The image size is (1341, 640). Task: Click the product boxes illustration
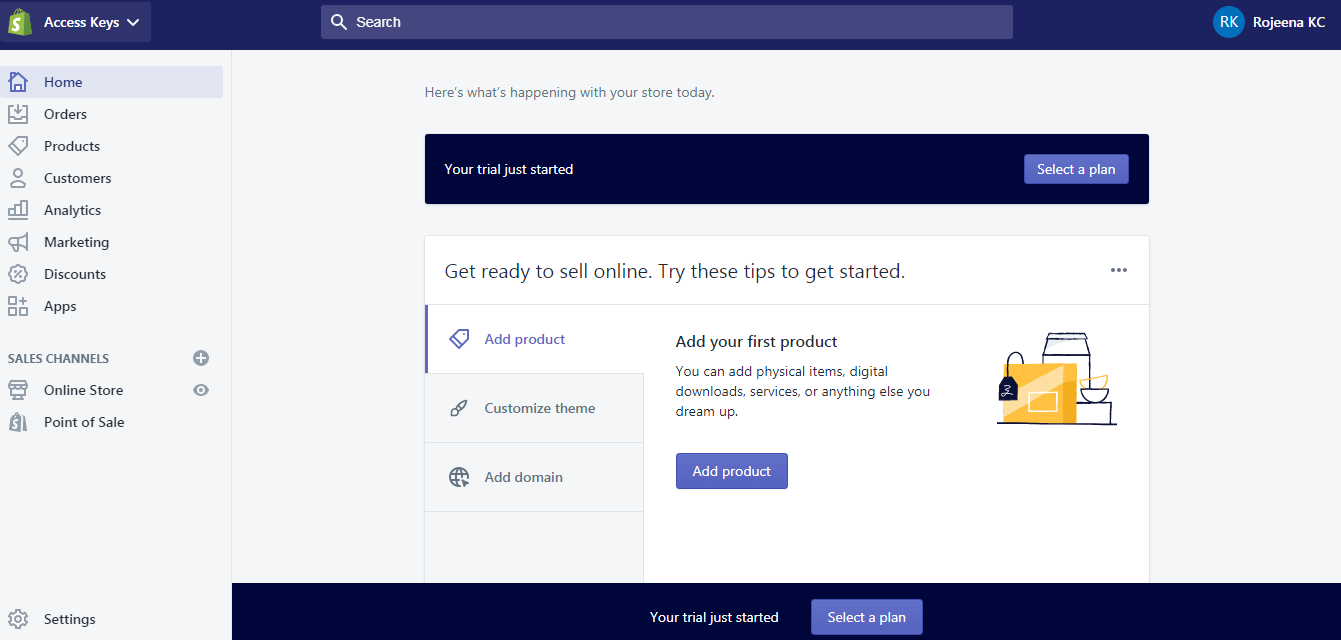[x=1057, y=379]
